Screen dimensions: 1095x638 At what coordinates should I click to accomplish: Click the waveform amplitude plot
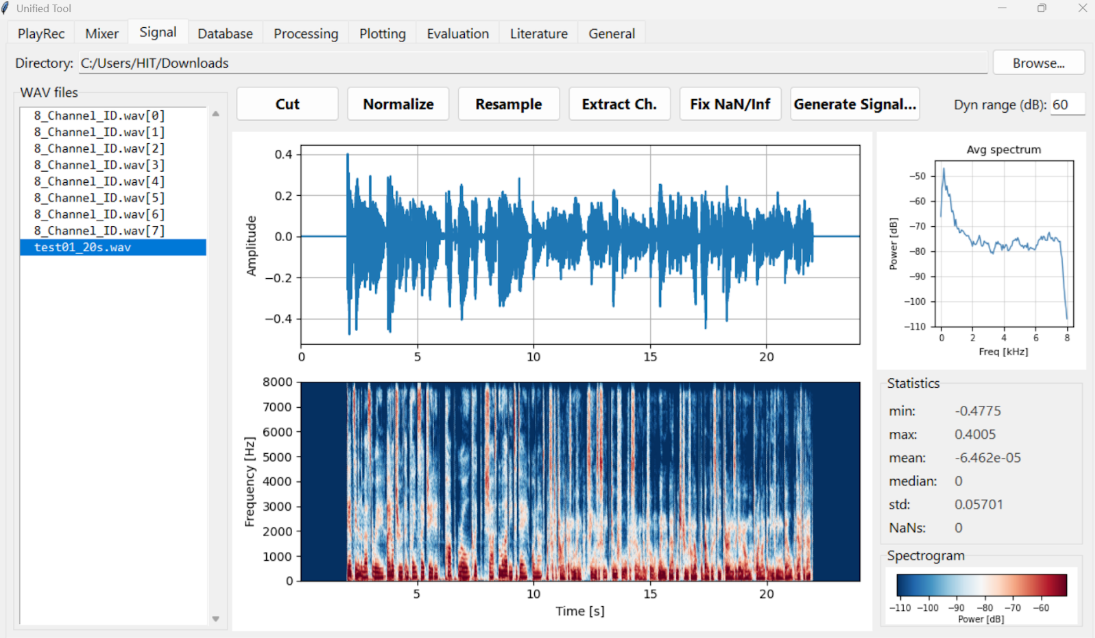point(580,244)
